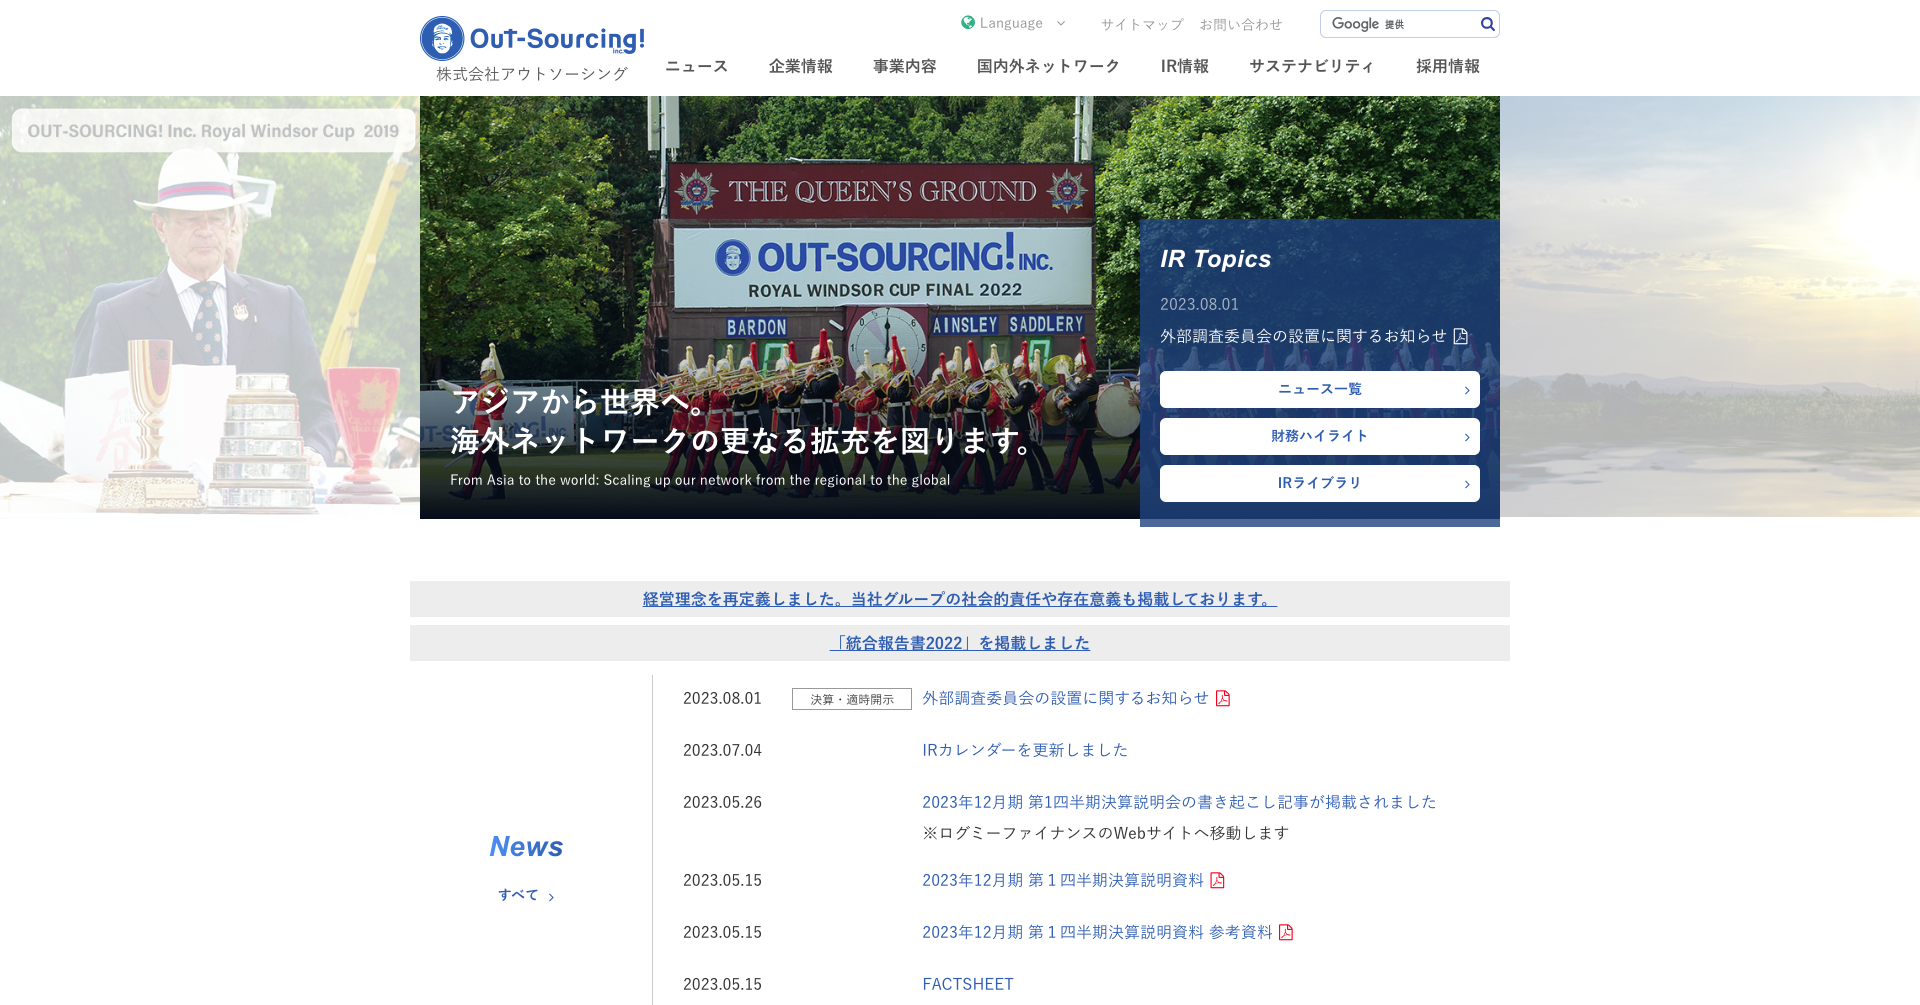Click the 2023.05.26 date in news list
Image resolution: width=1920 pixels, height=1005 pixels.
point(722,802)
